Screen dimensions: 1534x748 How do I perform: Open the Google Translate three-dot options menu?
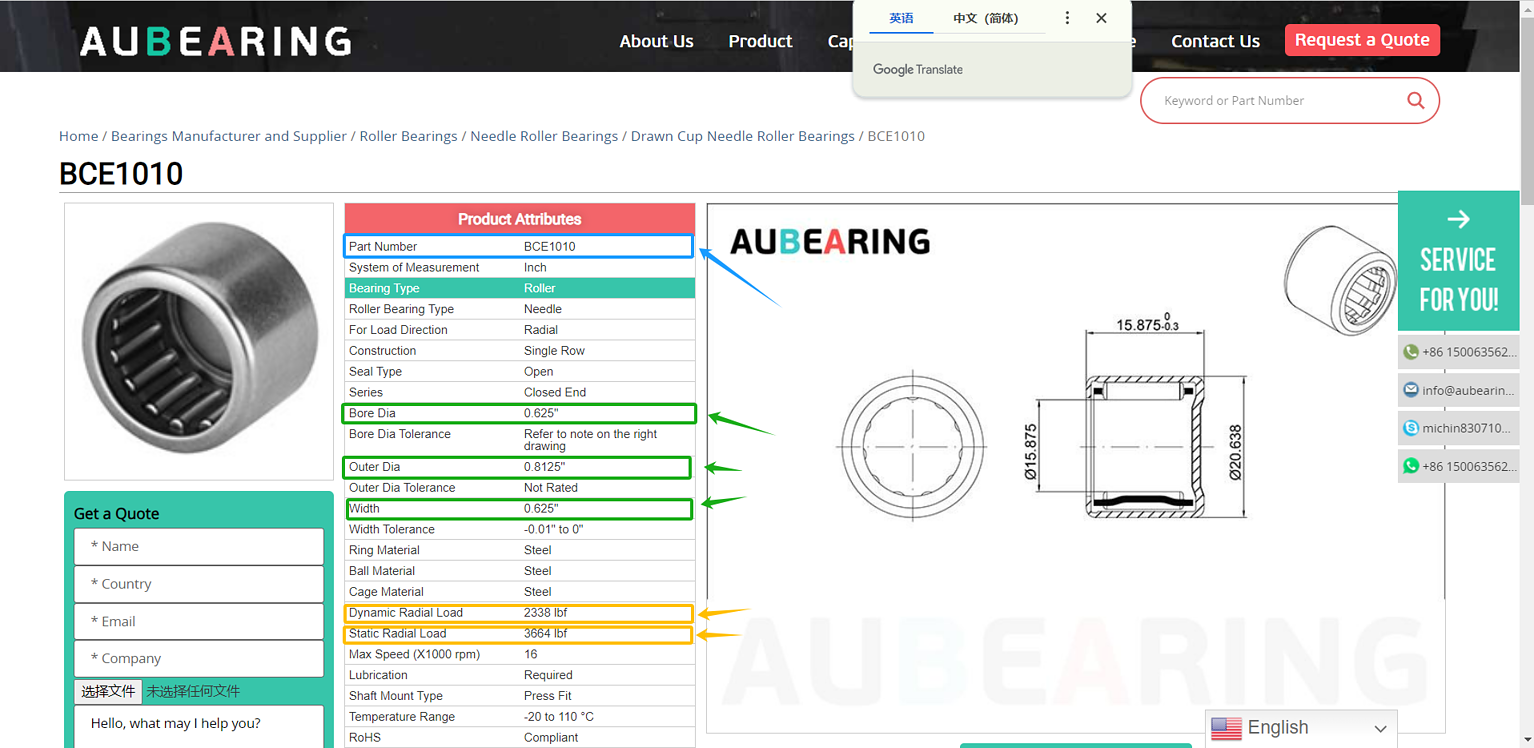[x=1066, y=17]
